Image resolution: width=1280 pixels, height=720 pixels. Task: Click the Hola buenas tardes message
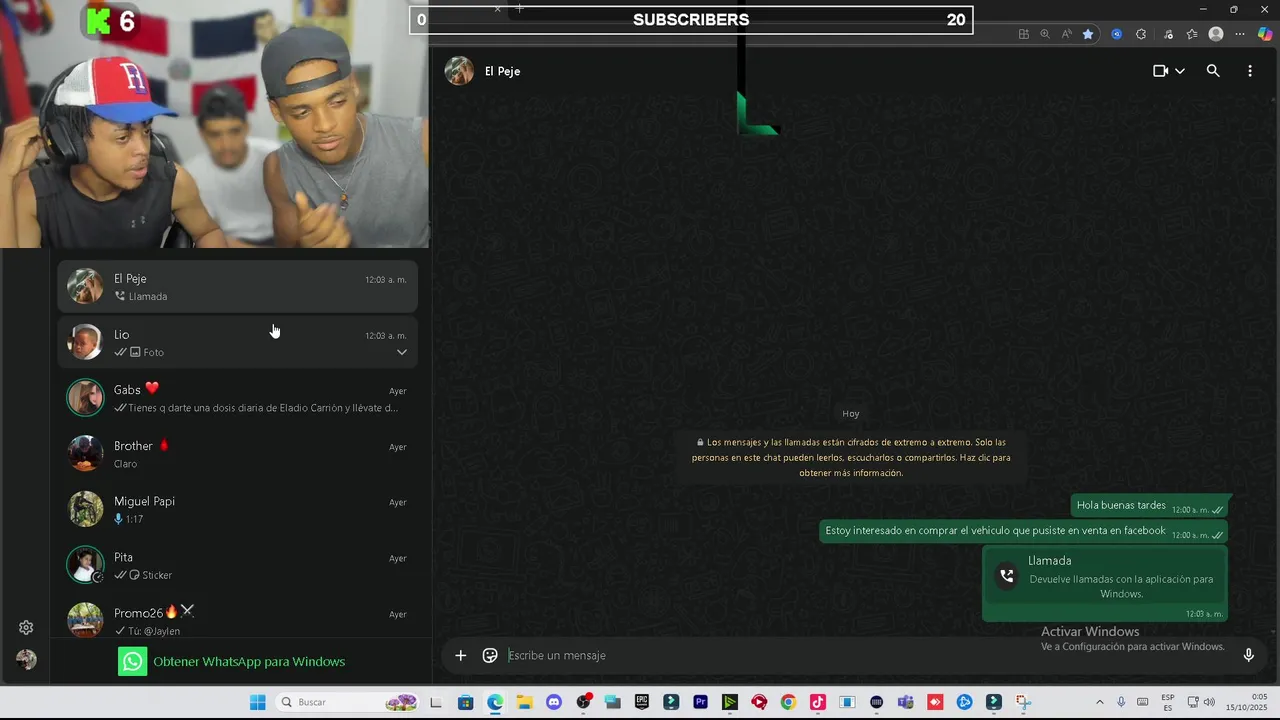[1150, 506]
